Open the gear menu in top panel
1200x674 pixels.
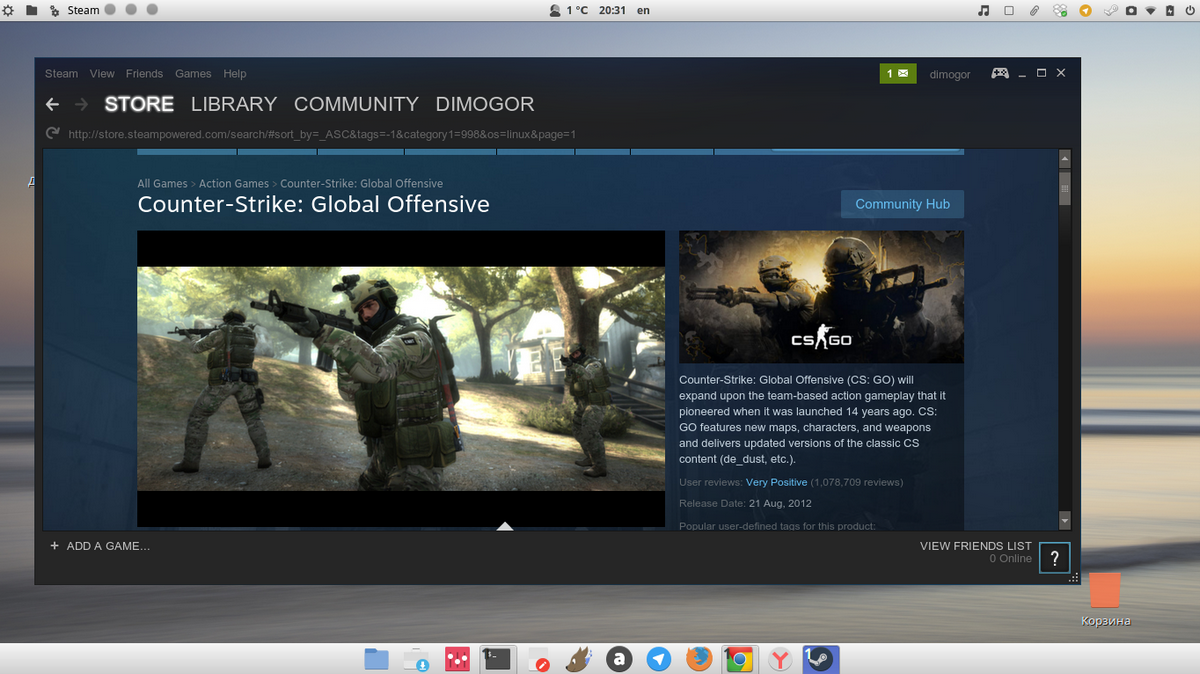click(x=8, y=10)
